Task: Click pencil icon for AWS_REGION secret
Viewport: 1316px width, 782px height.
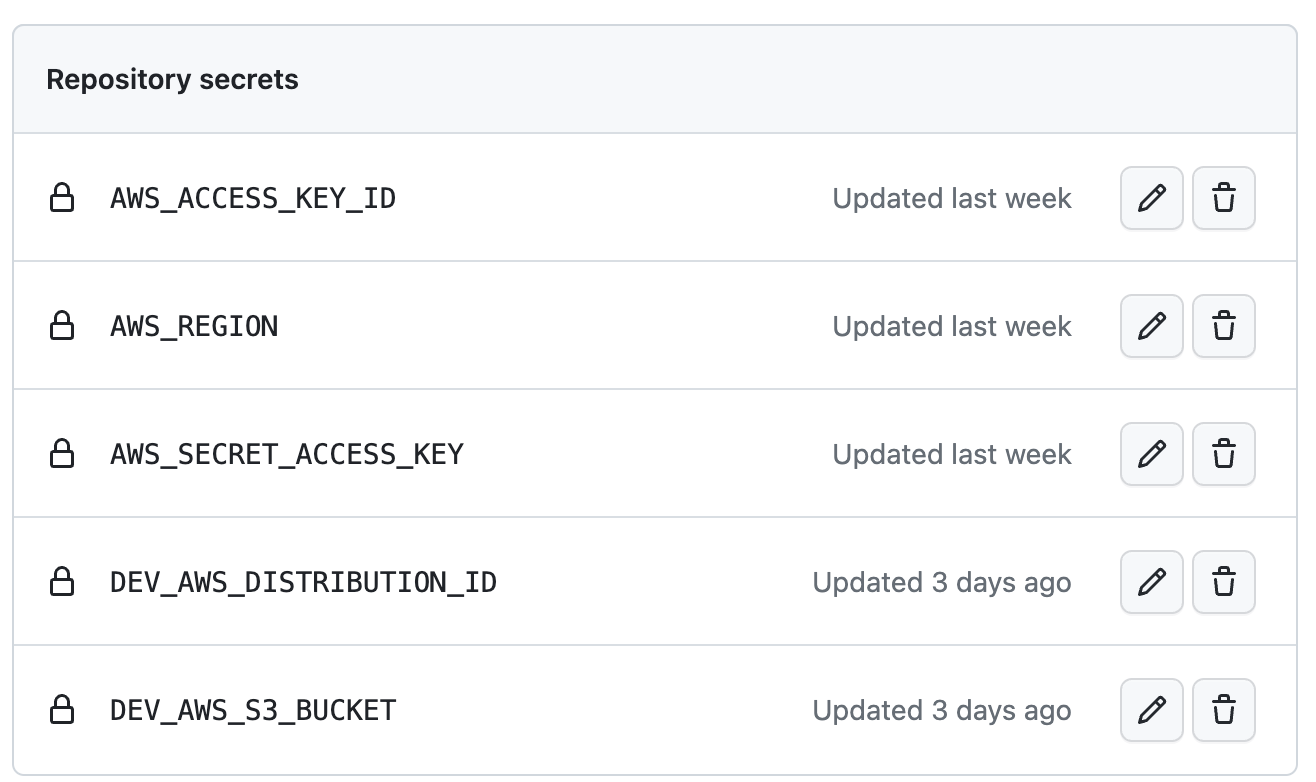Action: pos(1152,326)
